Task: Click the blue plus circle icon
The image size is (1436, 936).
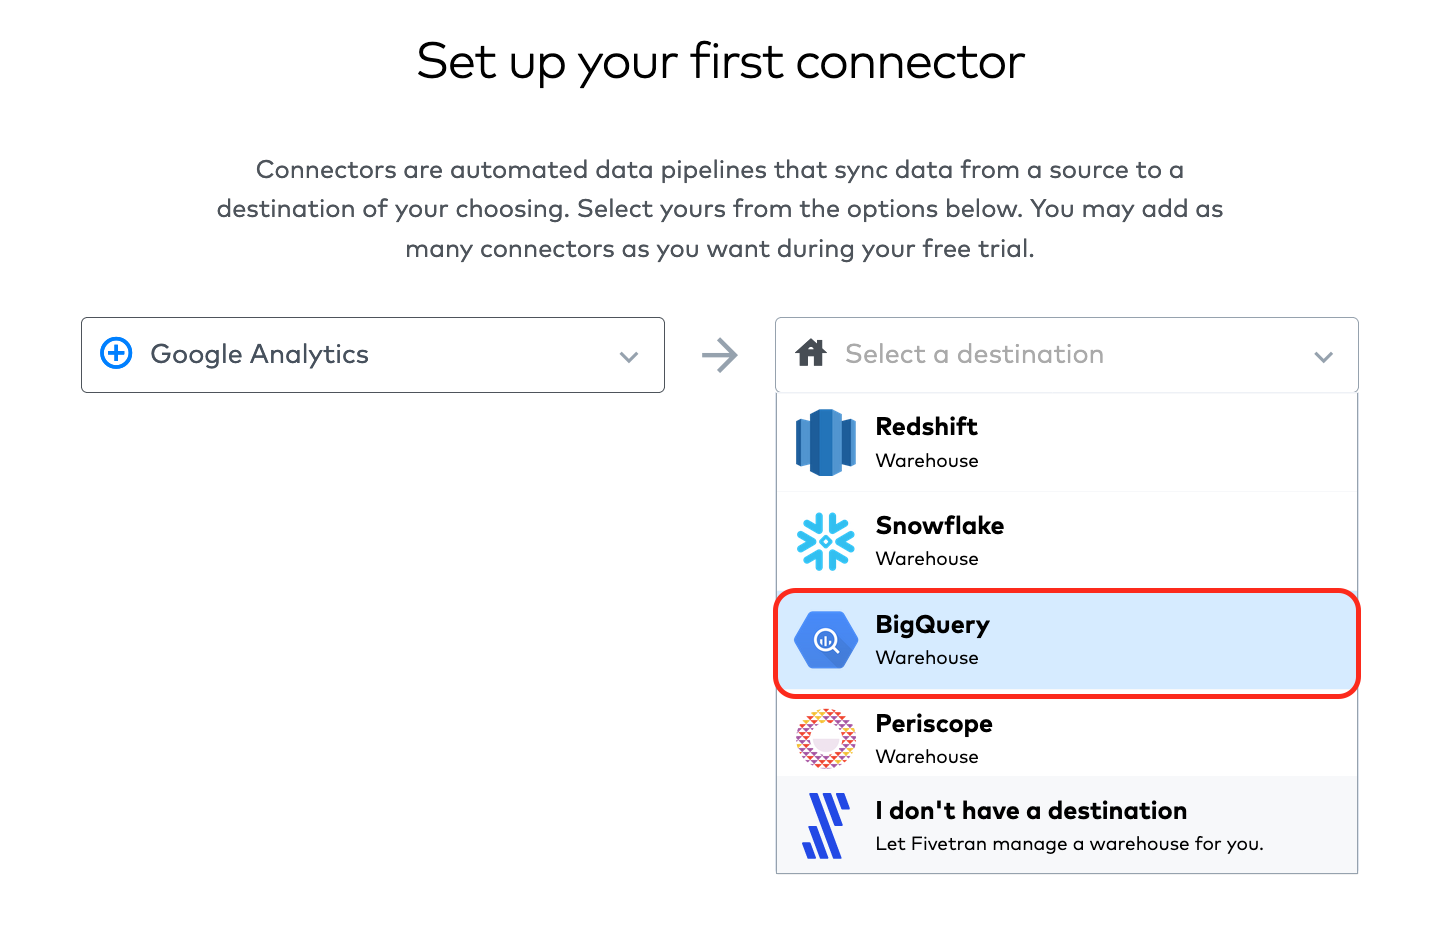Action: pos(117,353)
